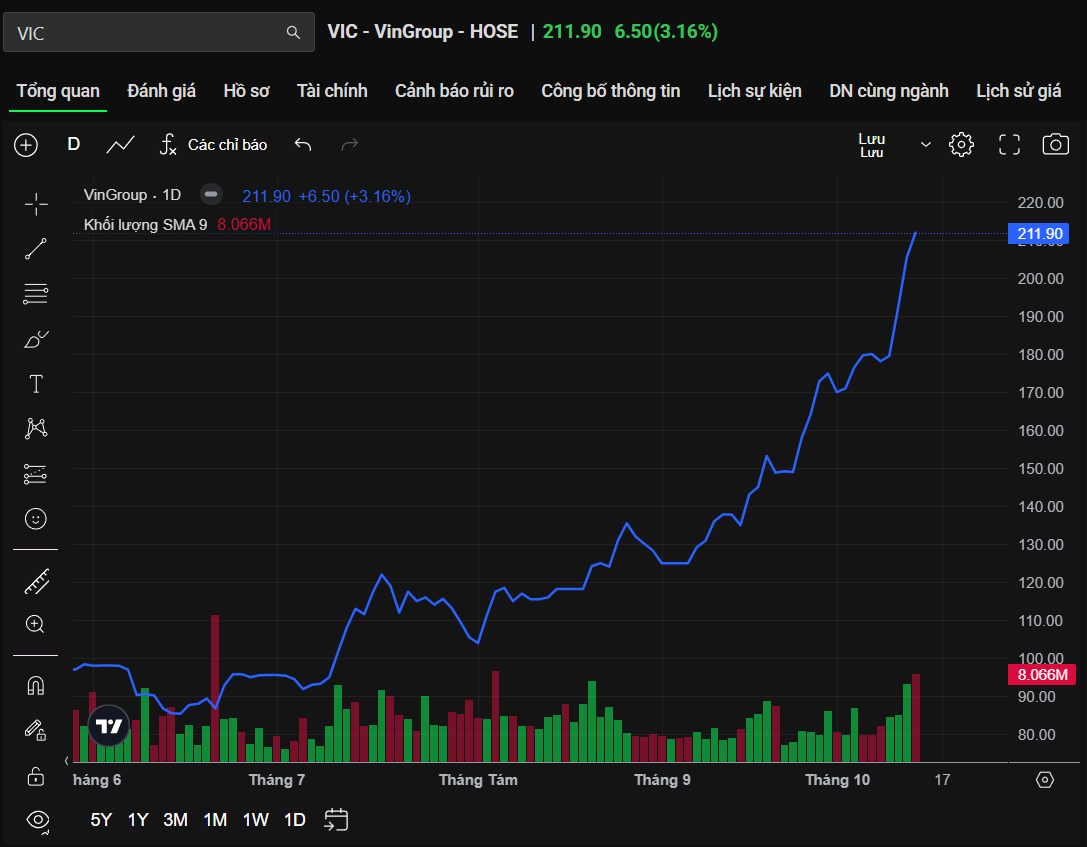Take a chart snapshot with camera icon
This screenshot has height=847, width=1087.
(1055, 145)
